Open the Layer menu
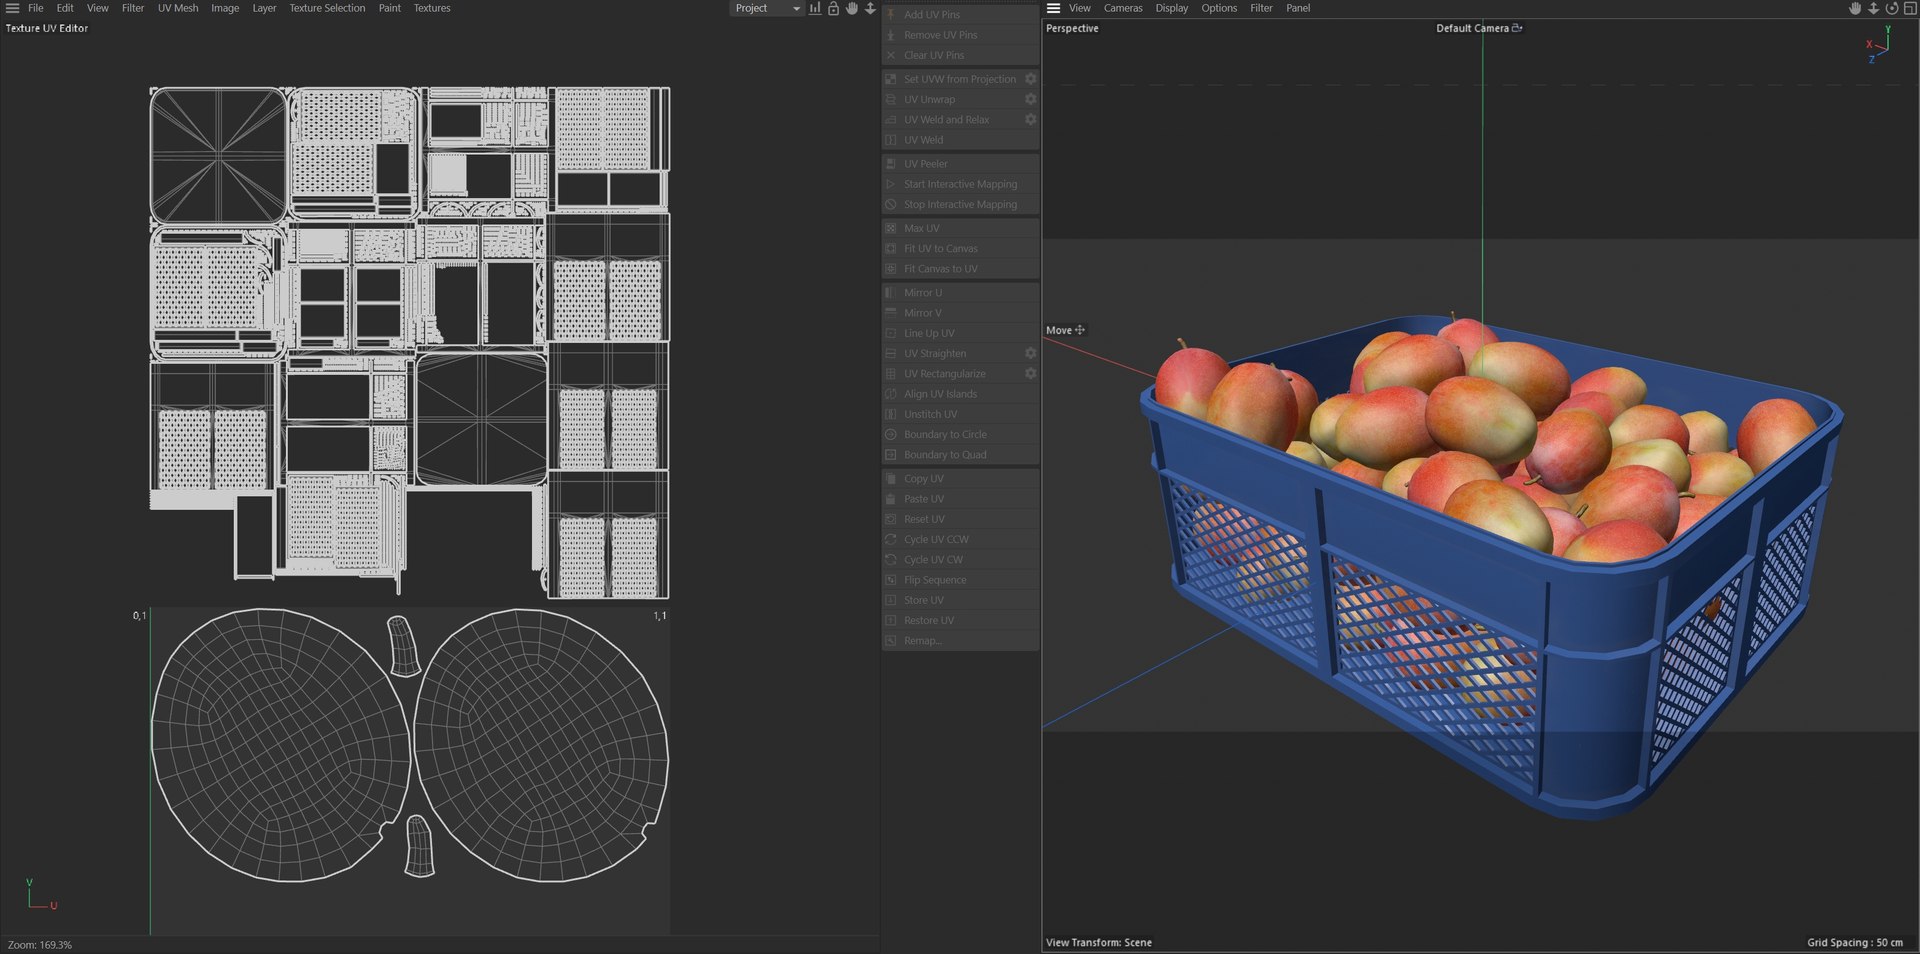Image resolution: width=1920 pixels, height=954 pixels. 264,8
